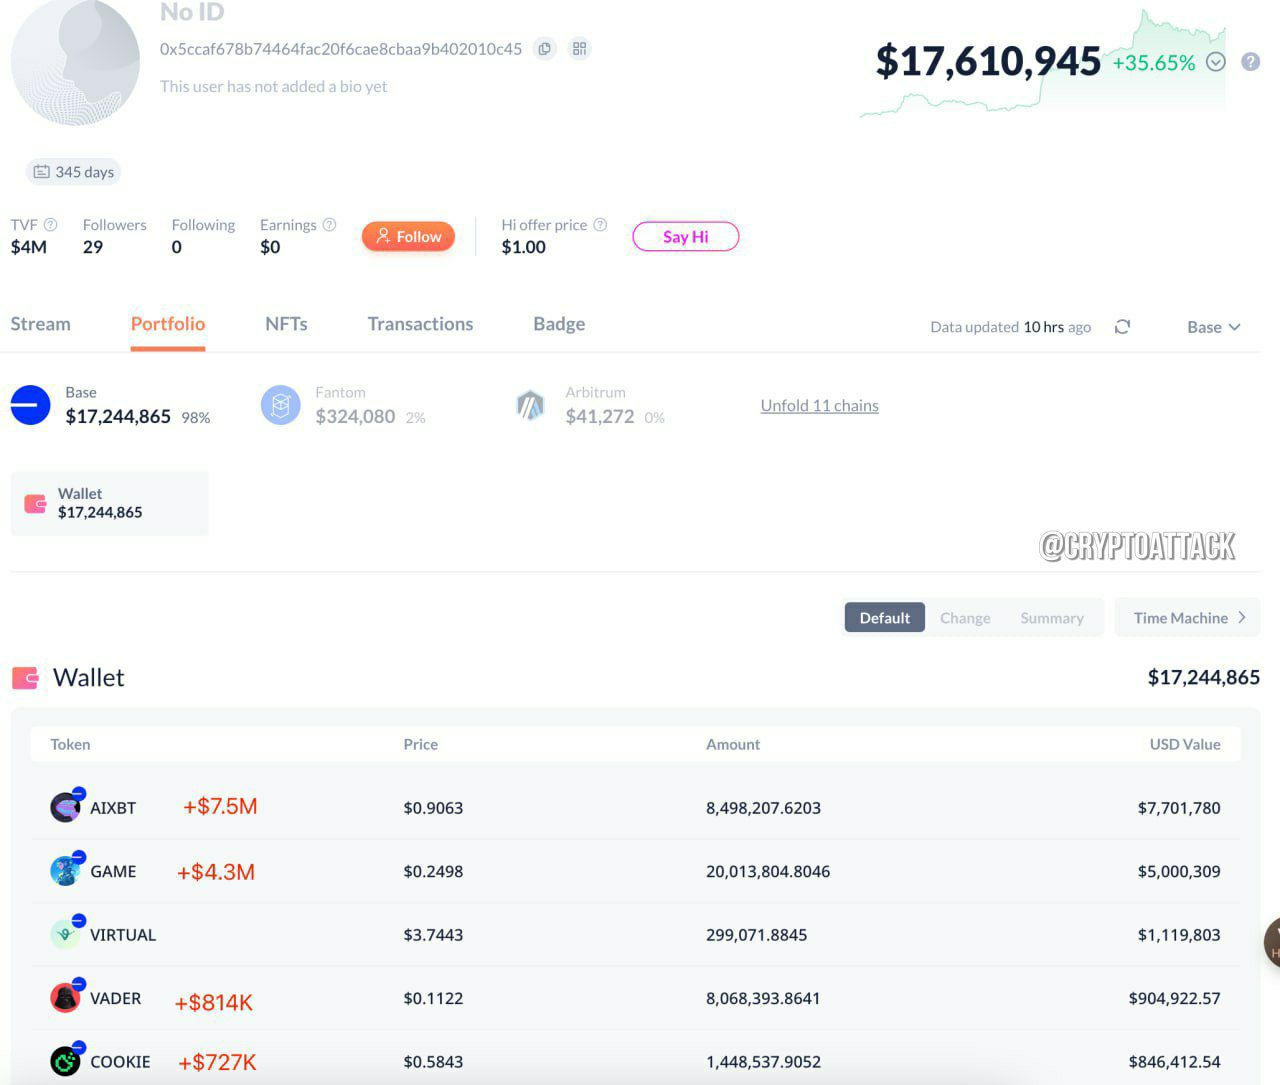Click the Wallet section heading icon

25,678
